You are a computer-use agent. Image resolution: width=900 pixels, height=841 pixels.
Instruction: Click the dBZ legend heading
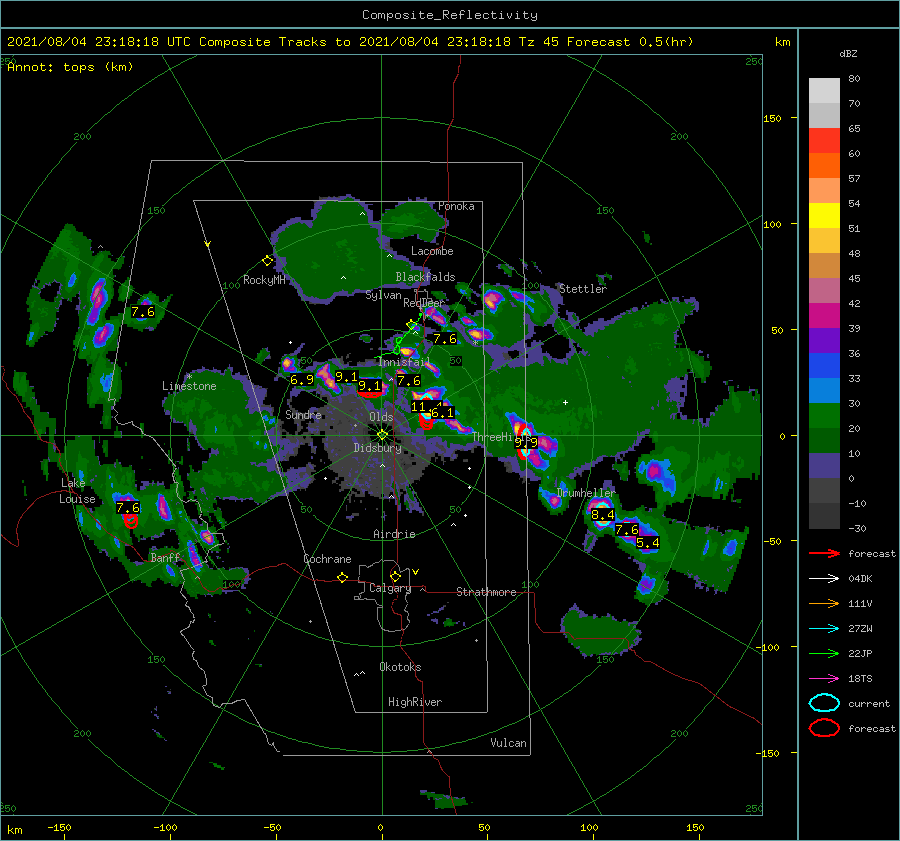click(848, 53)
